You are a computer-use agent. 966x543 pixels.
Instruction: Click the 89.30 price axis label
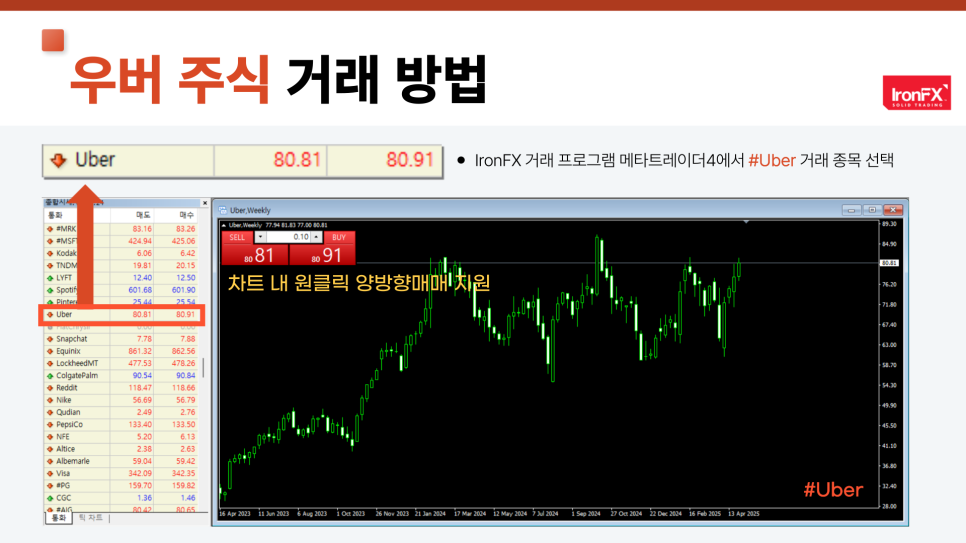(x=889, y=224)
